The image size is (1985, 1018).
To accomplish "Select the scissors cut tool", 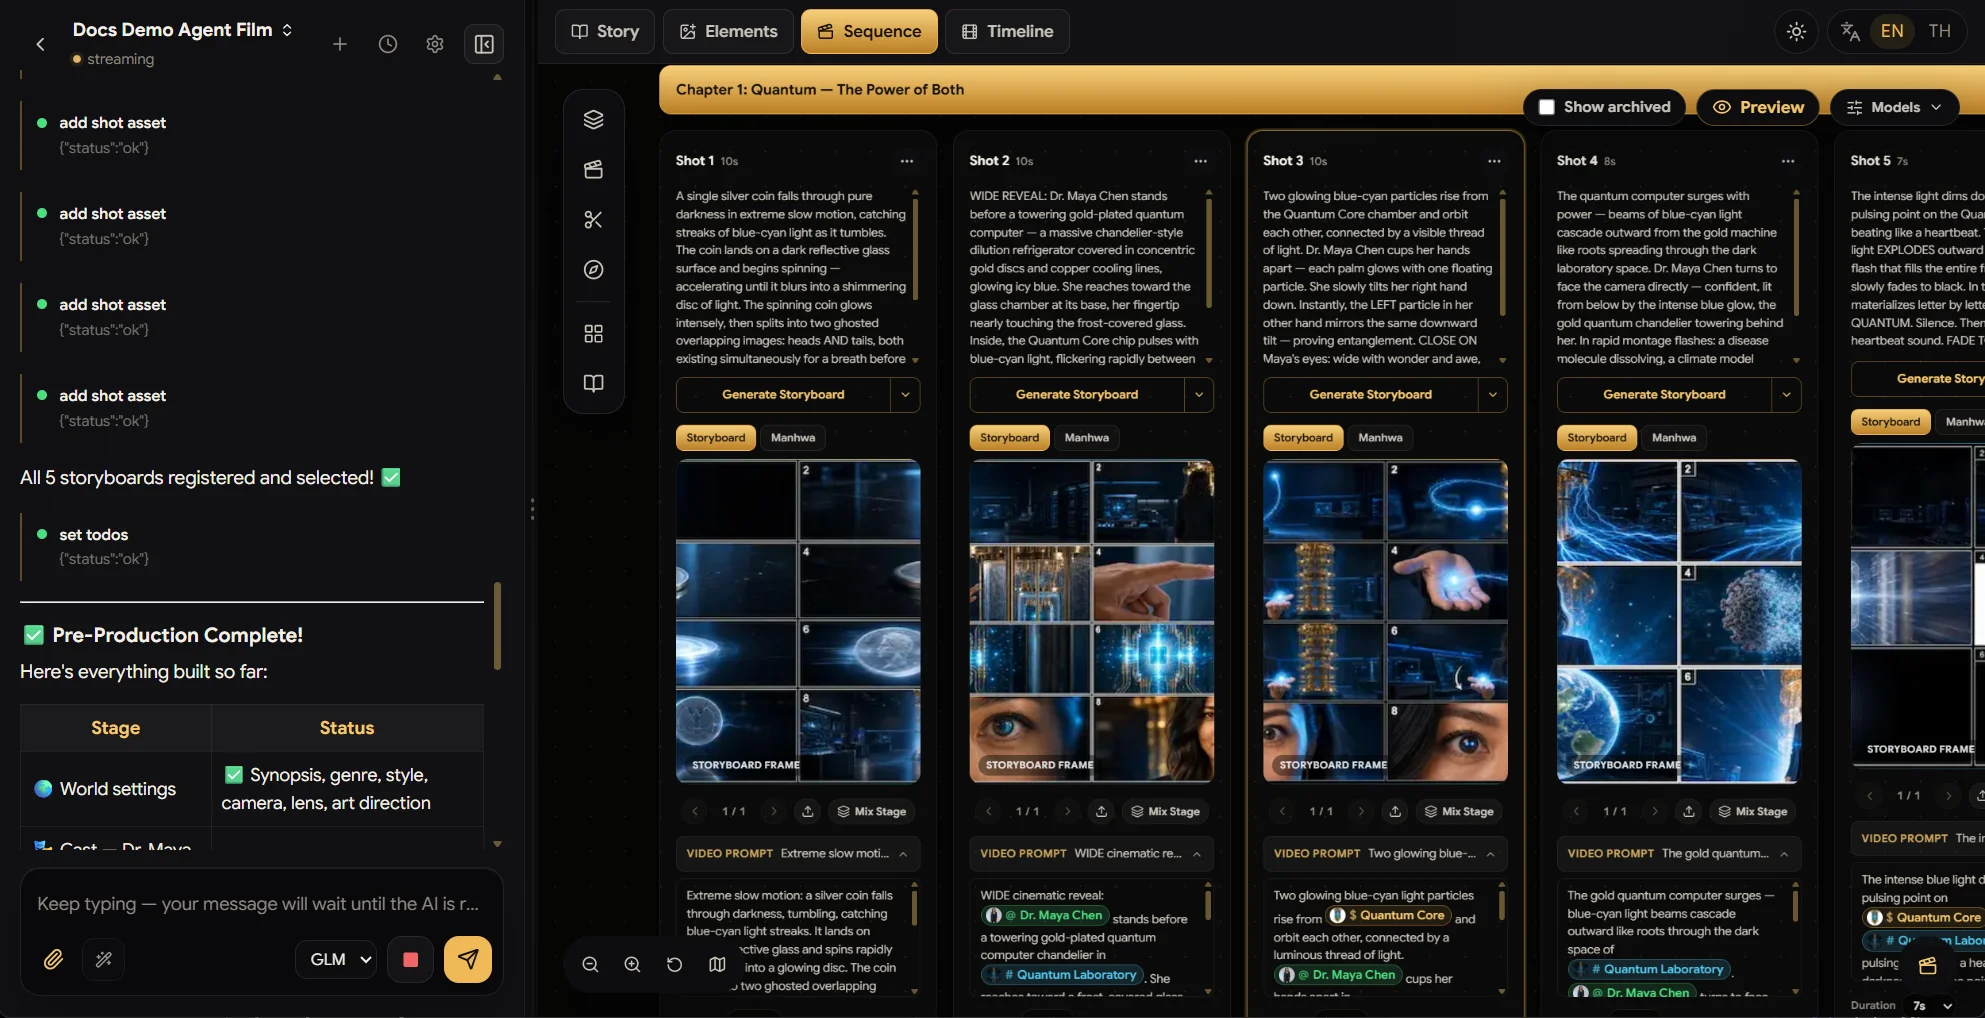I will coord(594,220).
